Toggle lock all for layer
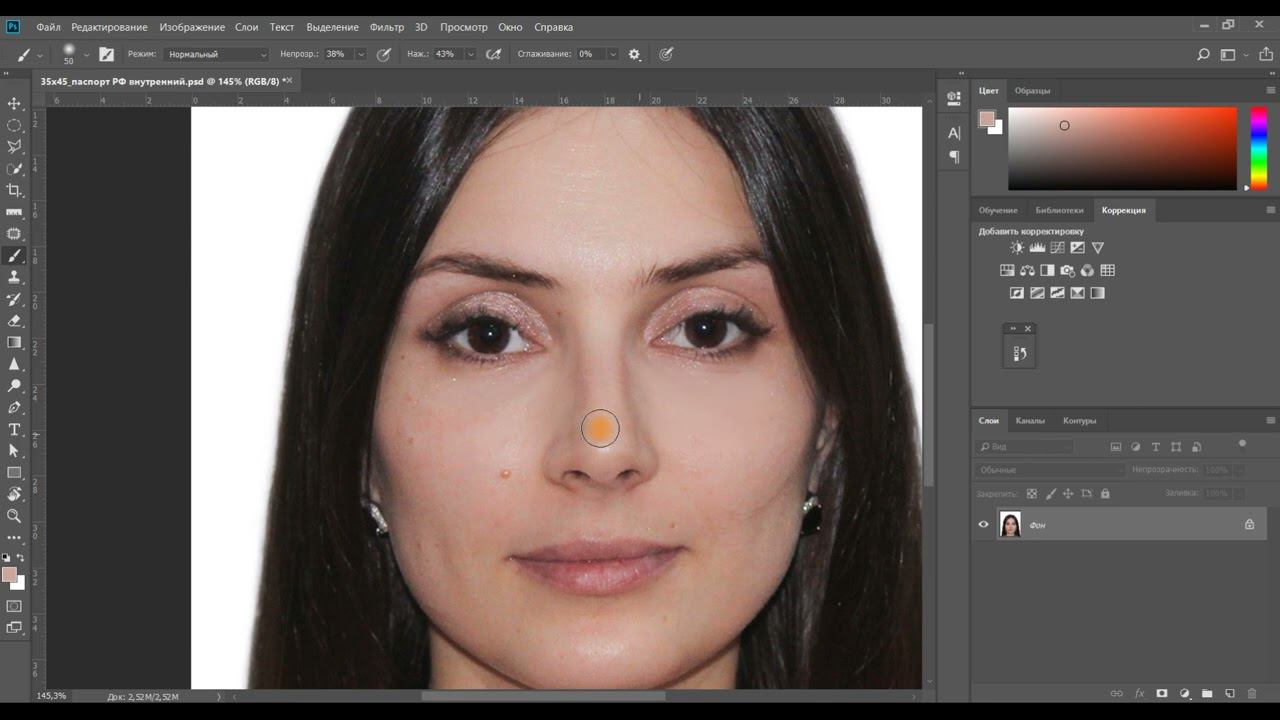1280x720 pixels. [1105, 493]
